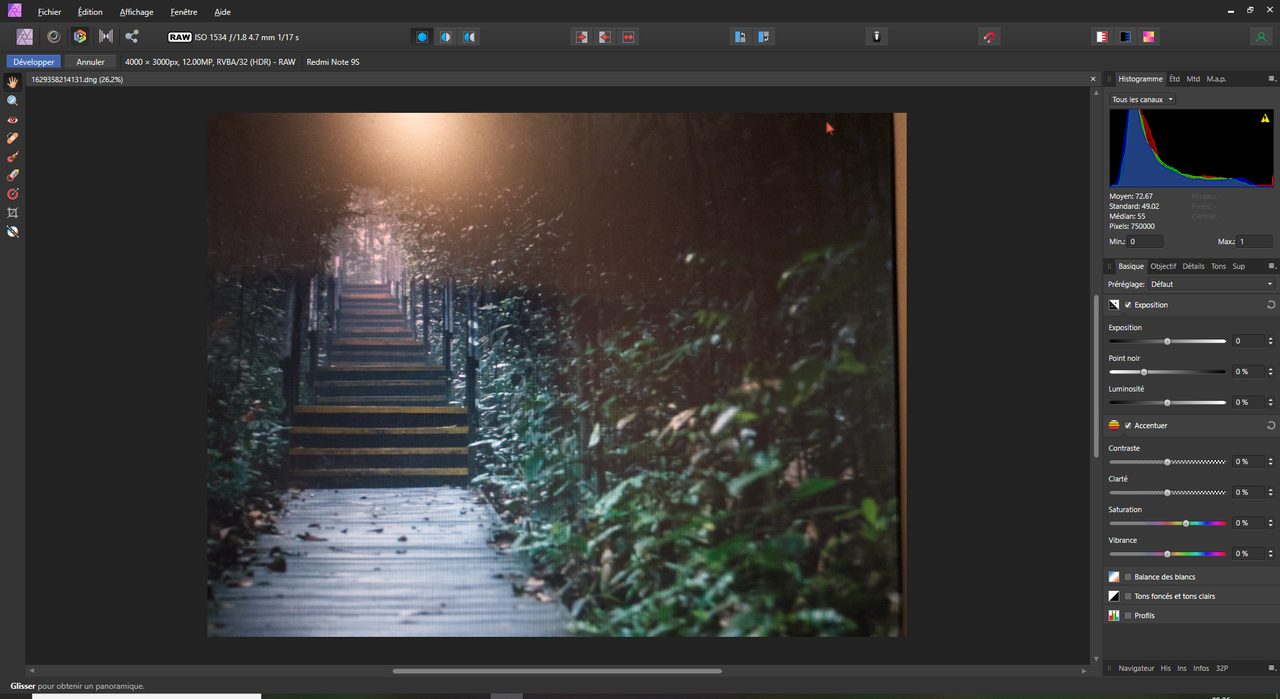This screenshot has height=699, width=1280.
Task: Click the histogram Min value field
Action: 1146,242
